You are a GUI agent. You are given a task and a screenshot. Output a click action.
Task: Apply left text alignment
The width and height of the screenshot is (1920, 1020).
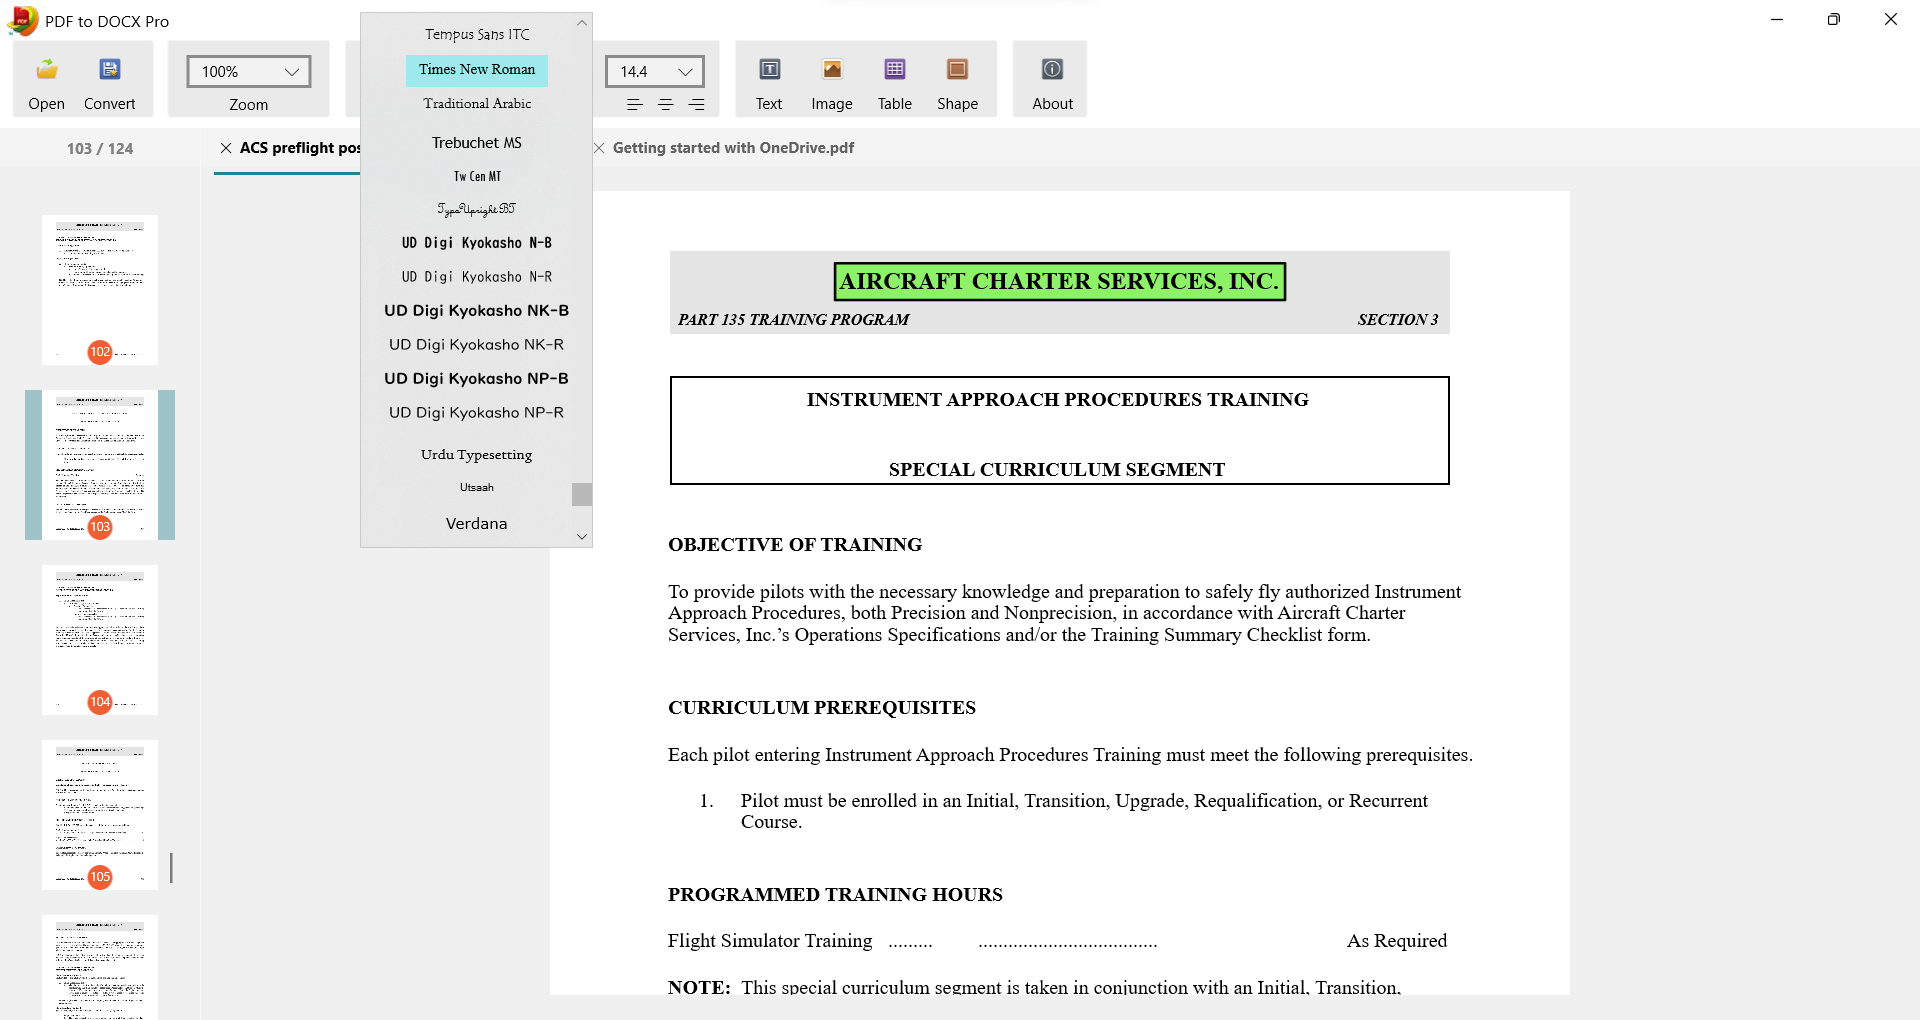(634, 103)
